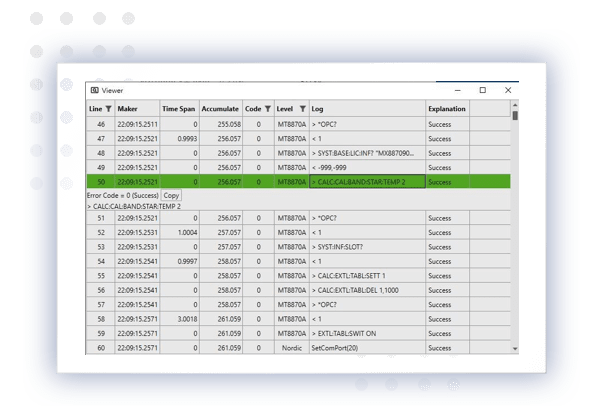The image size is (600, 406).
Task: Click the Accumulate column header
Action: [220, 108]
